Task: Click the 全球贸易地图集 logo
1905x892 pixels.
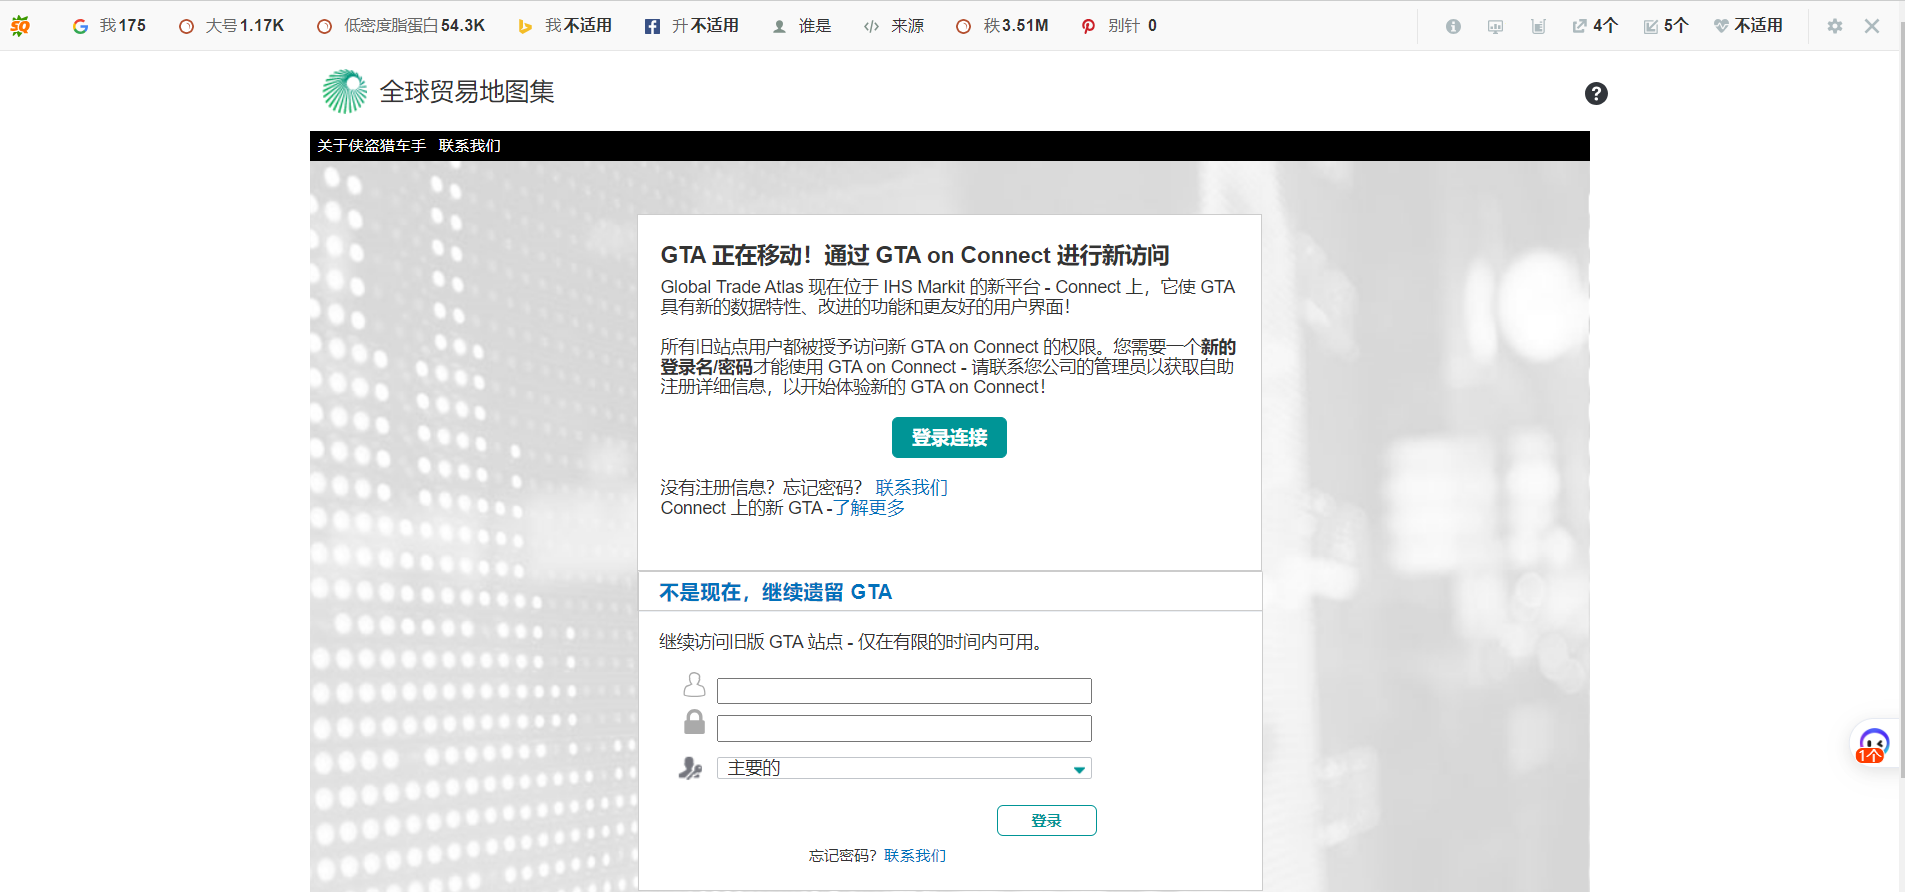Action: (x=438, y=91)
